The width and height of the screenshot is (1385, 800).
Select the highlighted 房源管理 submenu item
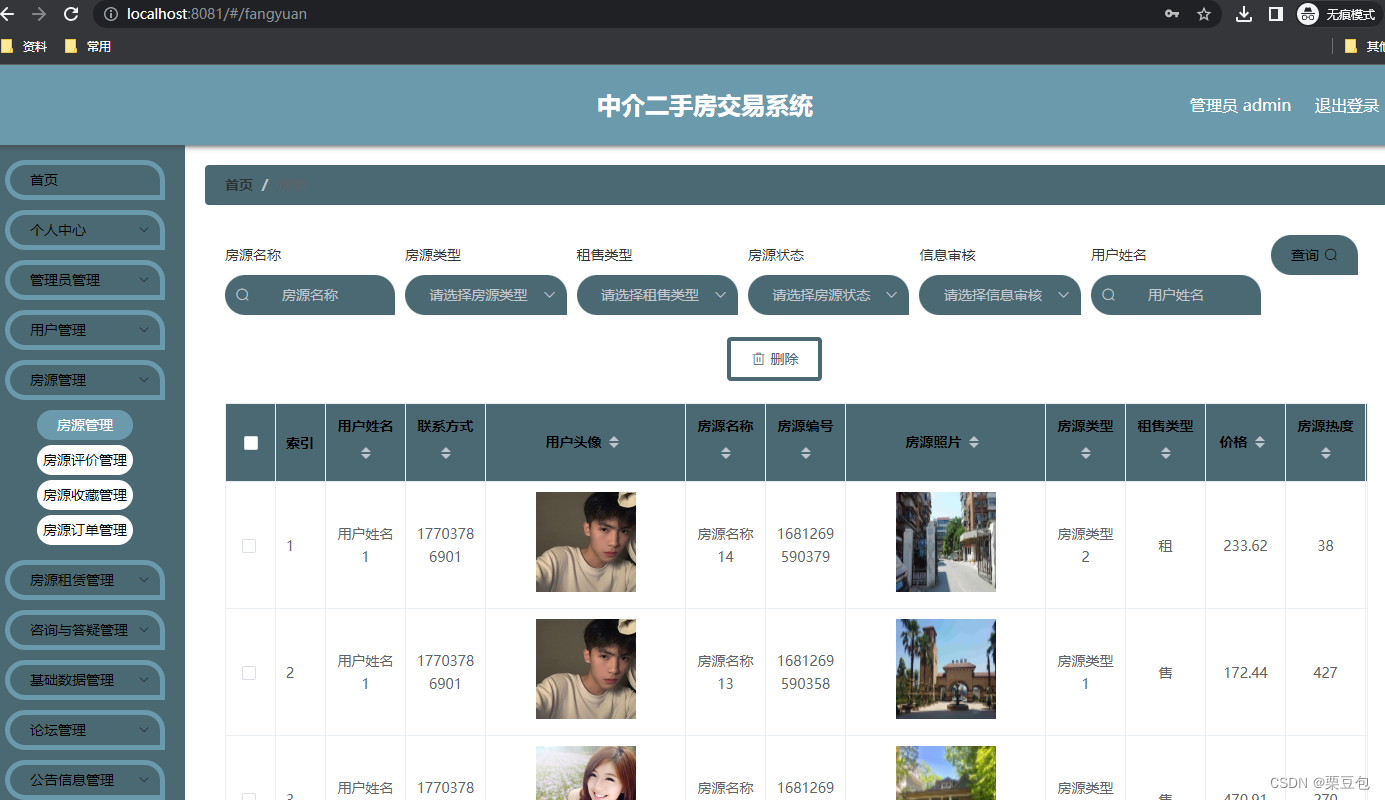click(85, 425)
